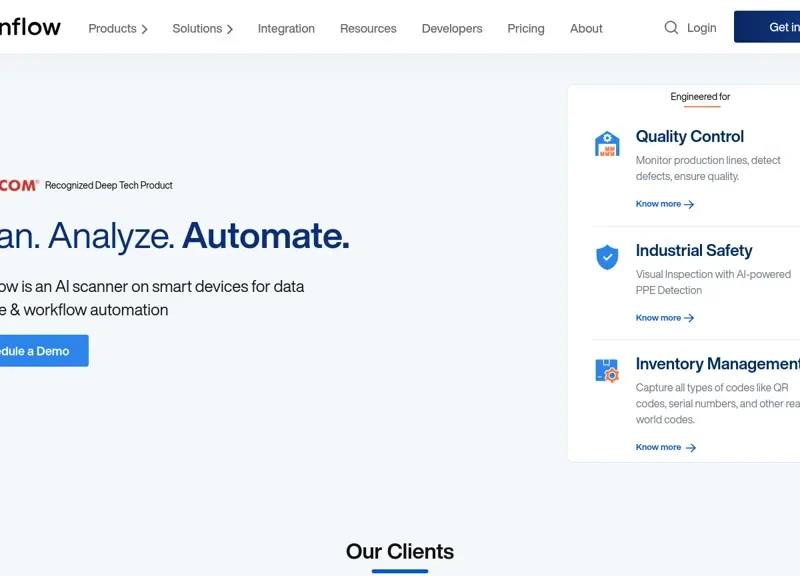
Task: Click arrow beside Industrial Safety Know more
Action: pyautogui.click(x=689, y=318)
